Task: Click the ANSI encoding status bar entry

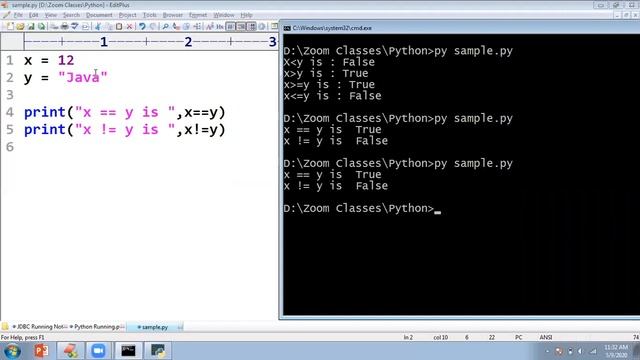Action: 546,338
